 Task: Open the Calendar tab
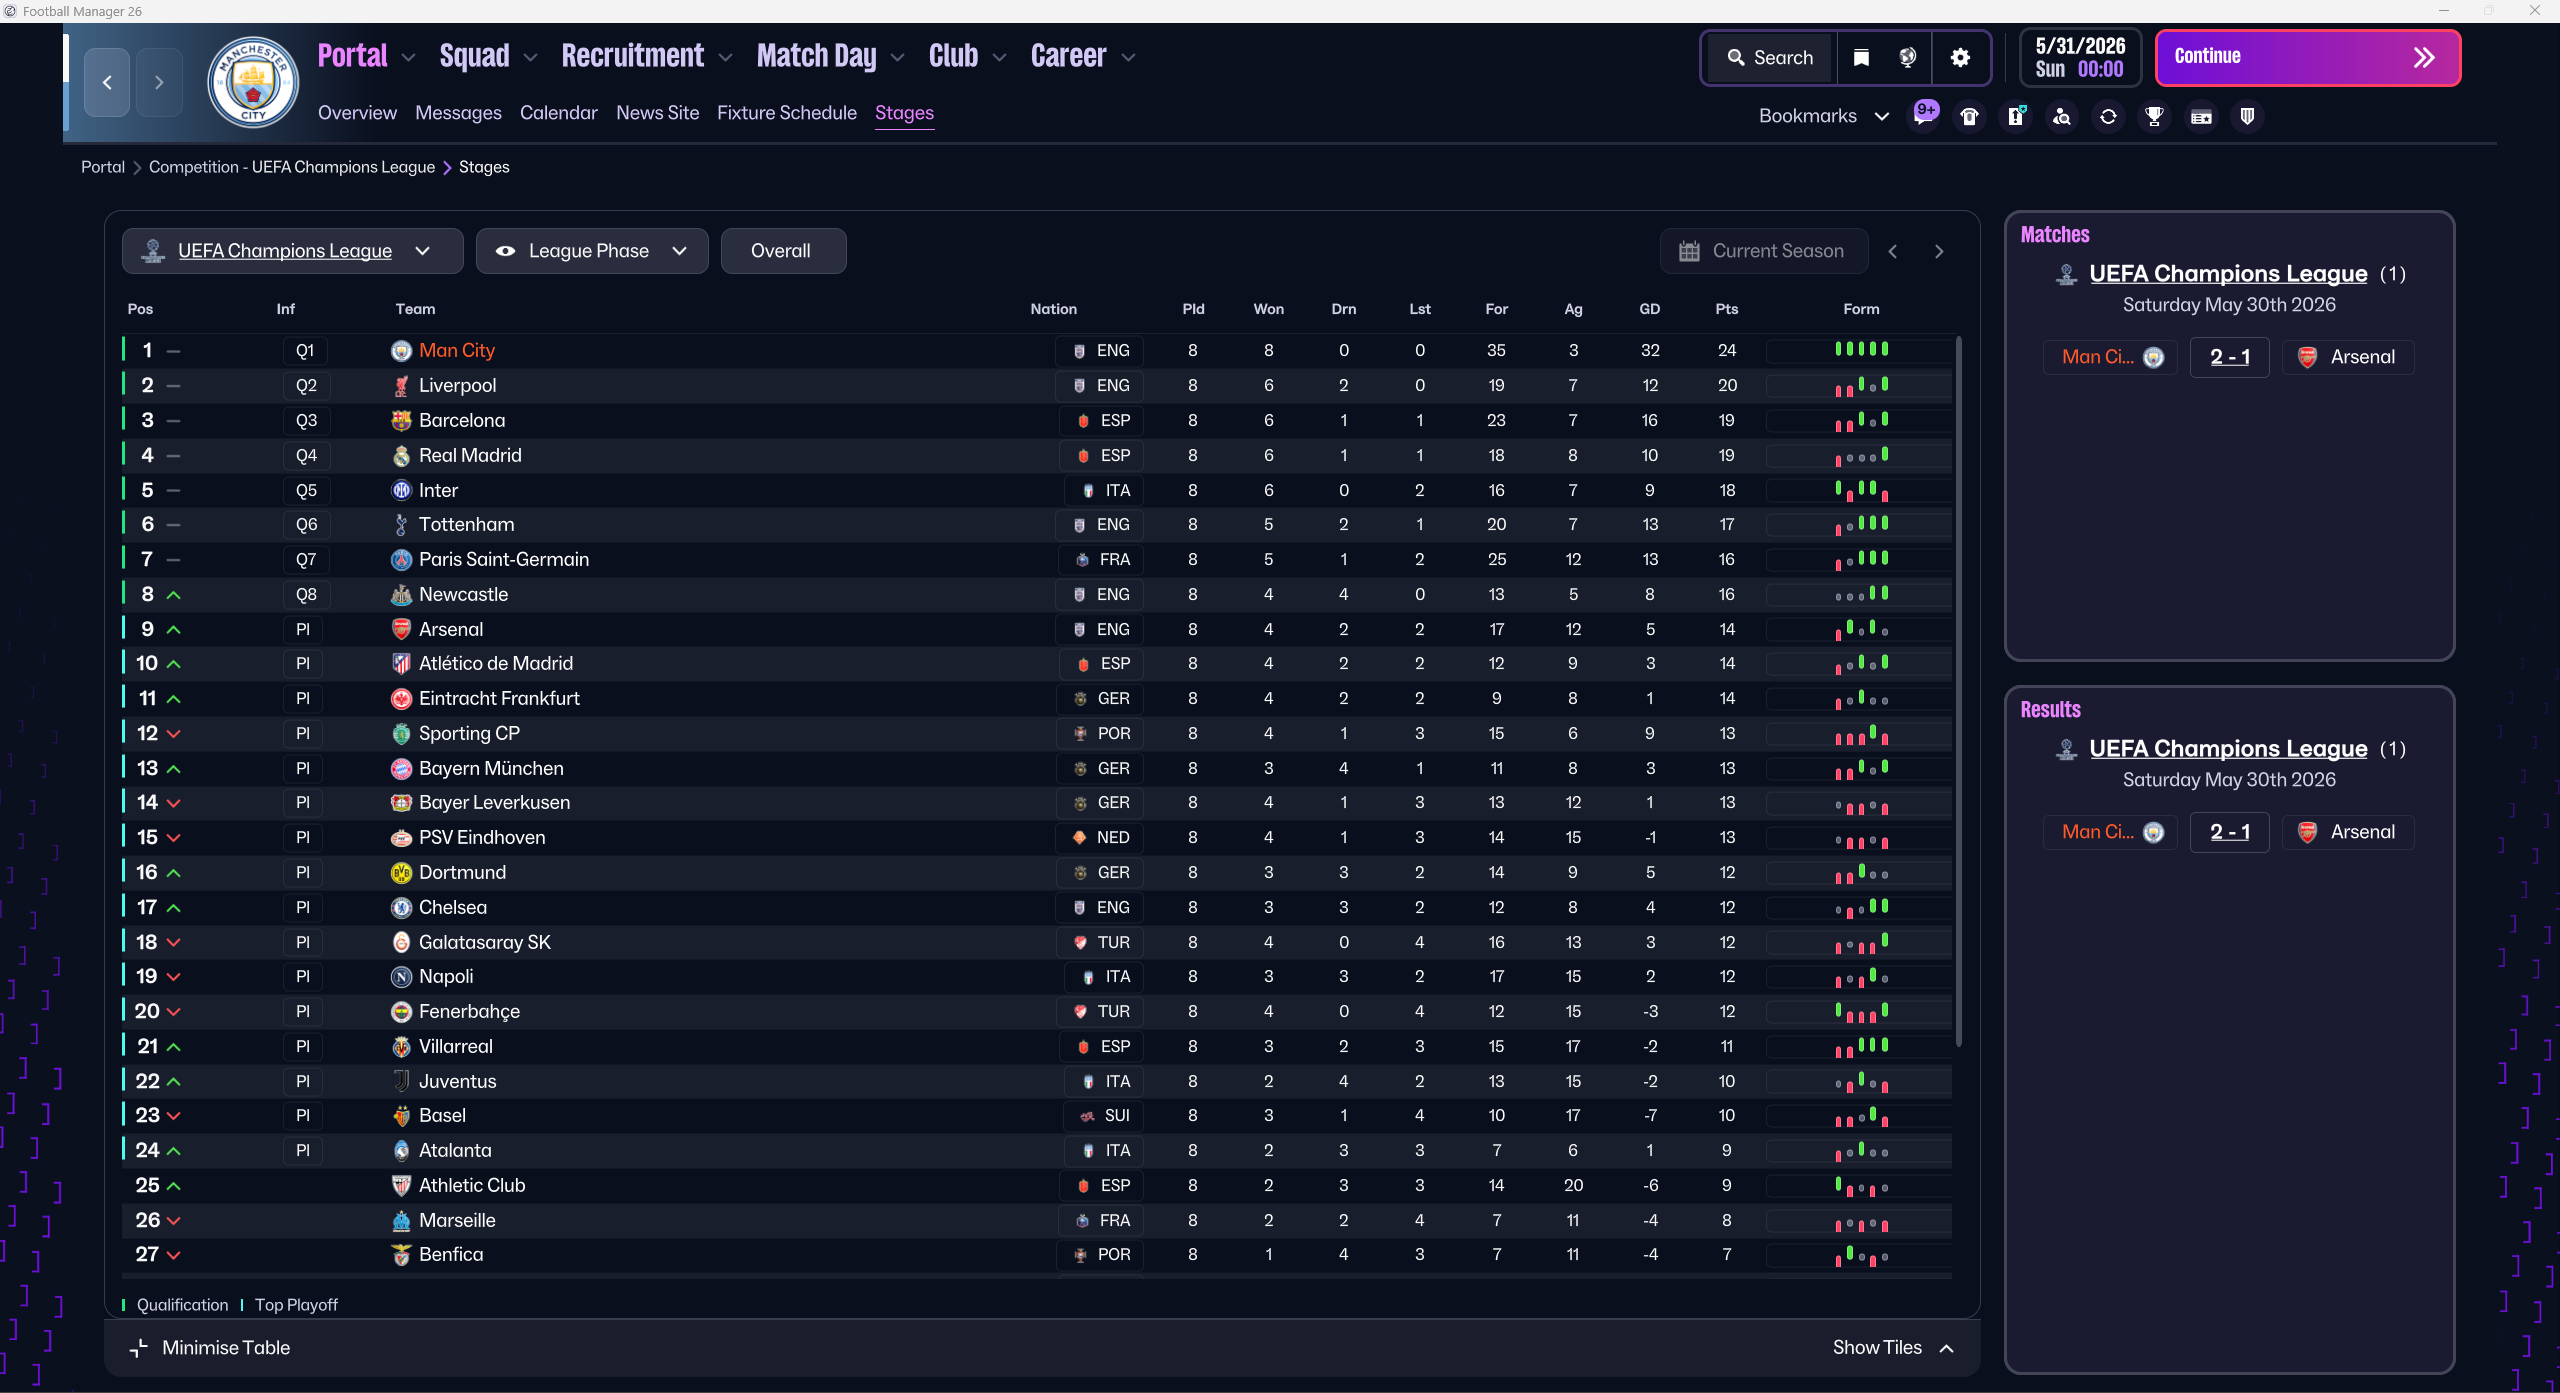tap(558, 113)
